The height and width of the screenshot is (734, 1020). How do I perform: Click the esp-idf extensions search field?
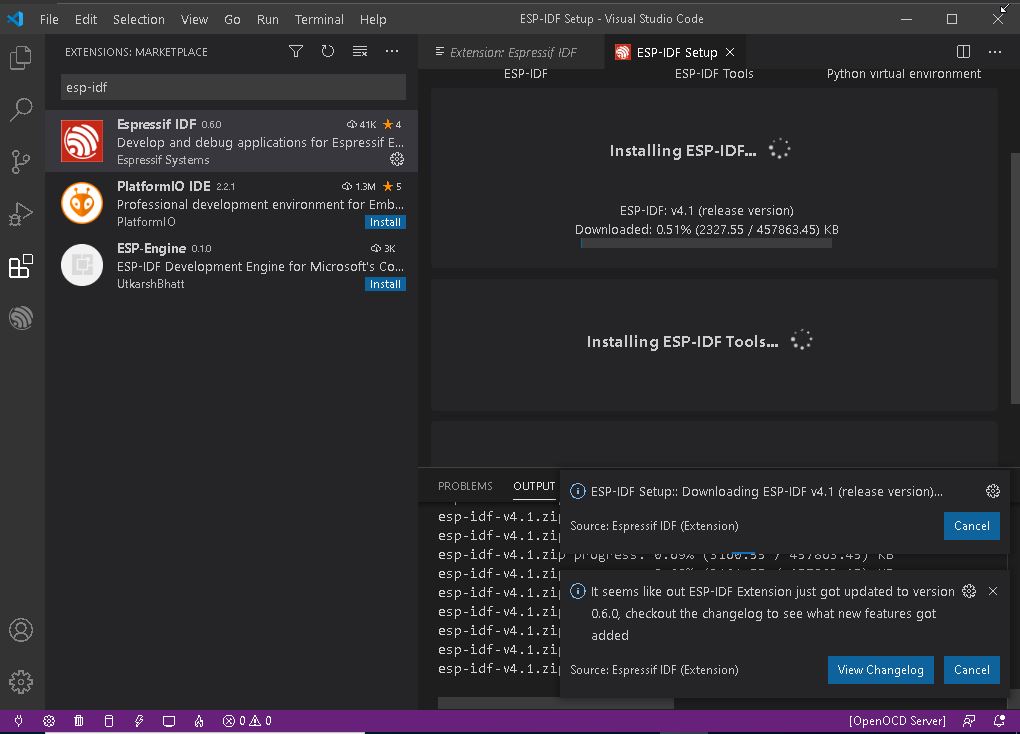coord(233,87)
